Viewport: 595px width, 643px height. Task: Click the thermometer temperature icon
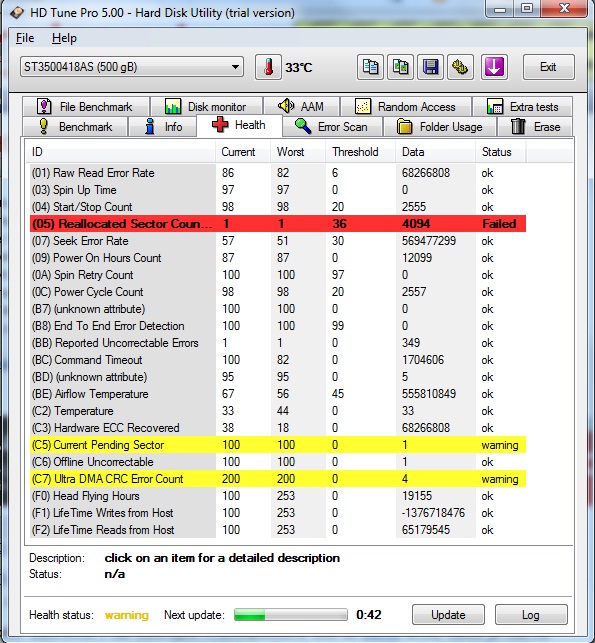pos(268,67)
